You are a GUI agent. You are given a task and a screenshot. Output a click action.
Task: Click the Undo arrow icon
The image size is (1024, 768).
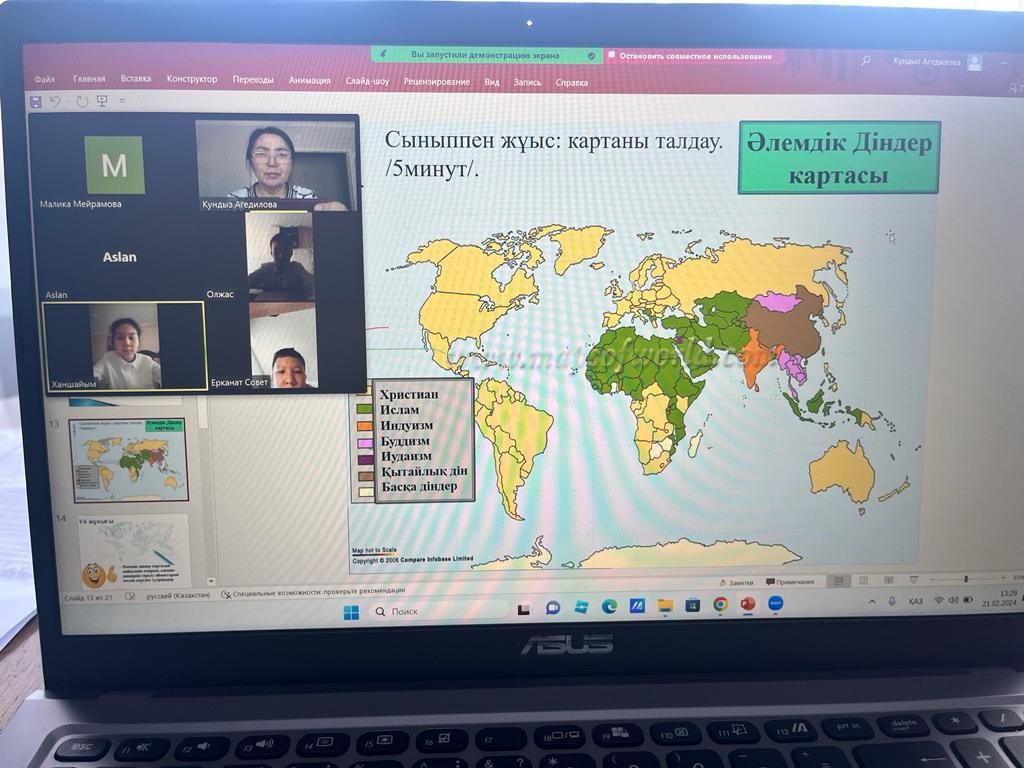pyautogui.click(x=56, y=101)
